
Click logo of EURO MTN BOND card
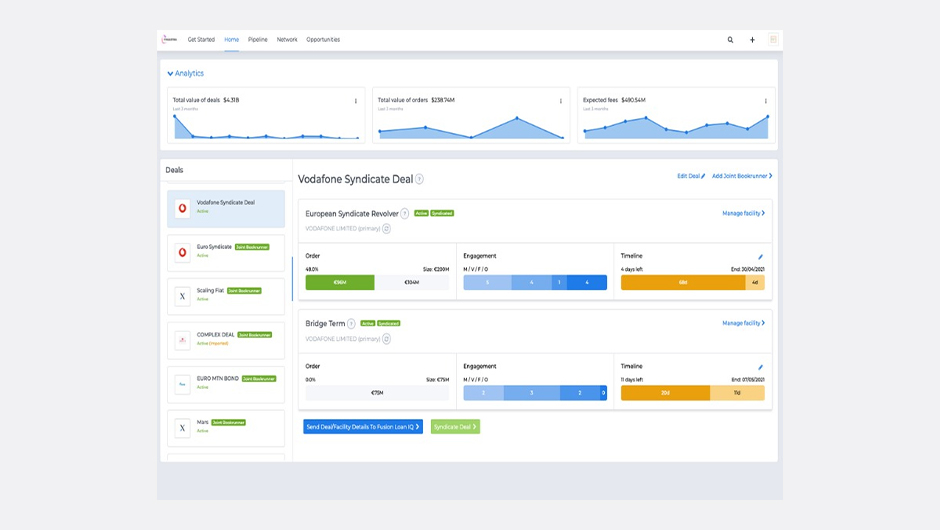(x=182, y=384)
